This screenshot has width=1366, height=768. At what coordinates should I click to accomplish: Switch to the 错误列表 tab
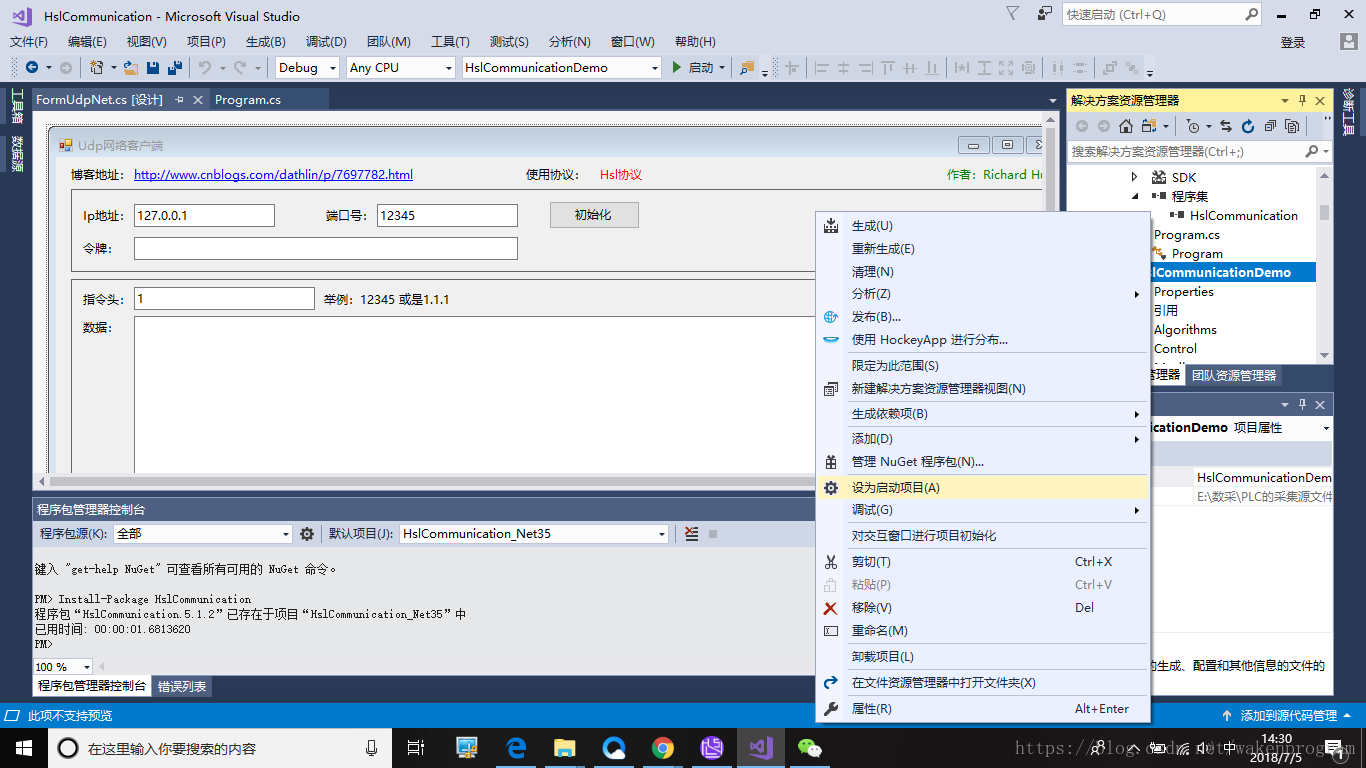pyautogui.click(x=182, y=686)
